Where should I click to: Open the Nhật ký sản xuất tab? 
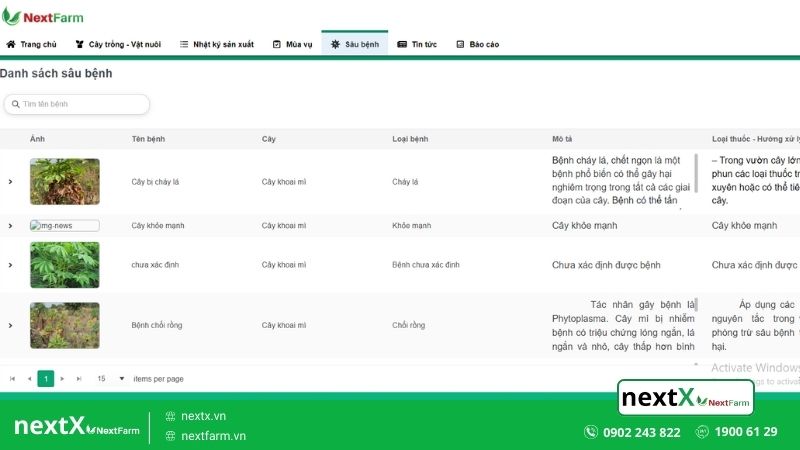click(216, 44)
